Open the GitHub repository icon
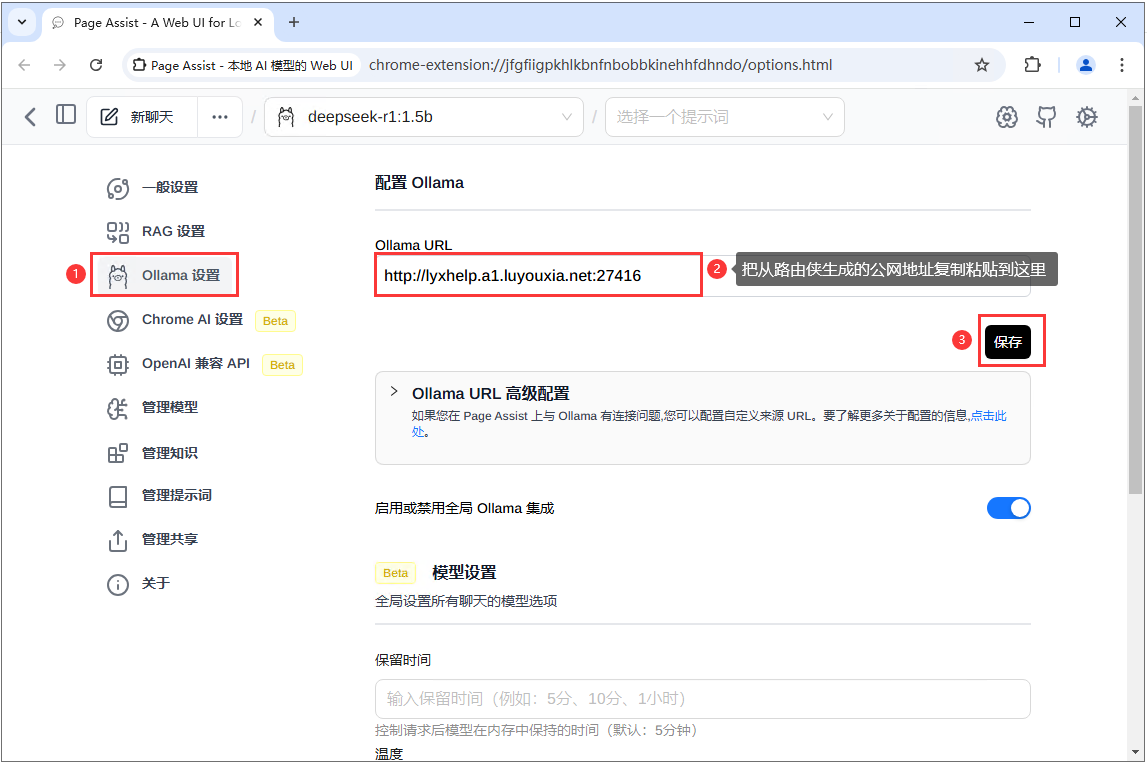The image size is (1147, 766). 1046,117
